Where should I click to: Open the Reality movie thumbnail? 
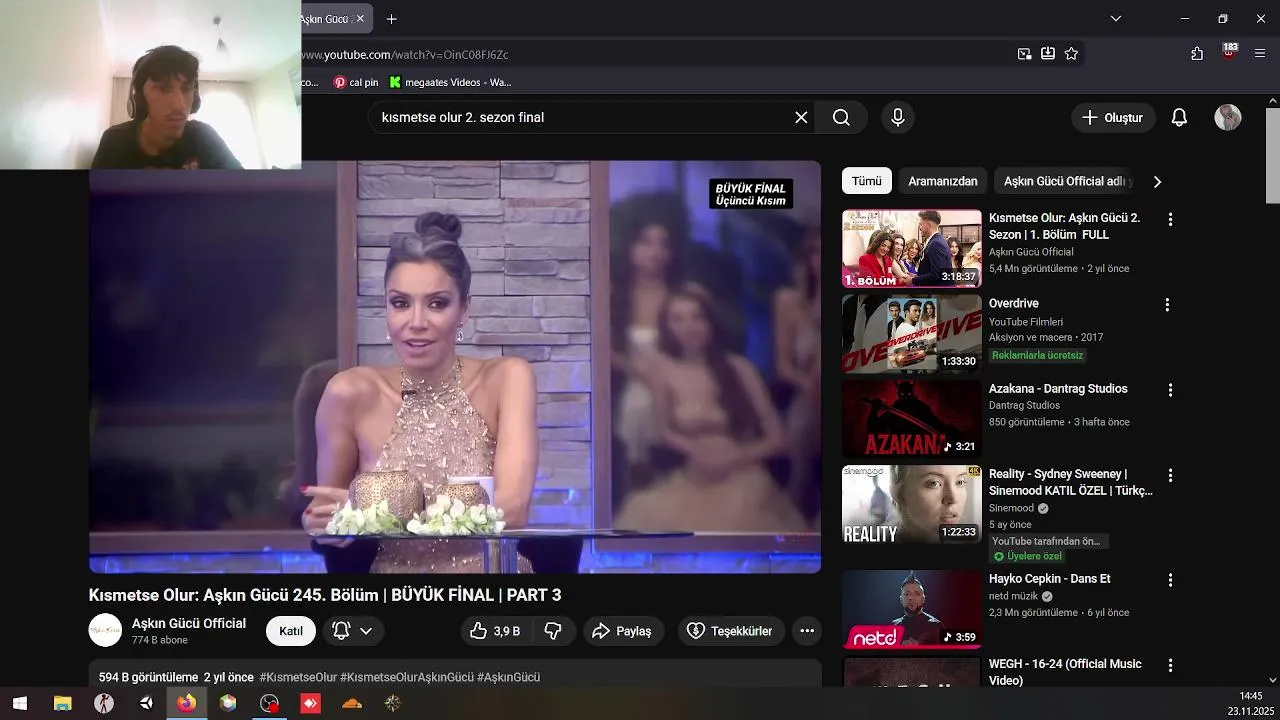pos(912,505)
